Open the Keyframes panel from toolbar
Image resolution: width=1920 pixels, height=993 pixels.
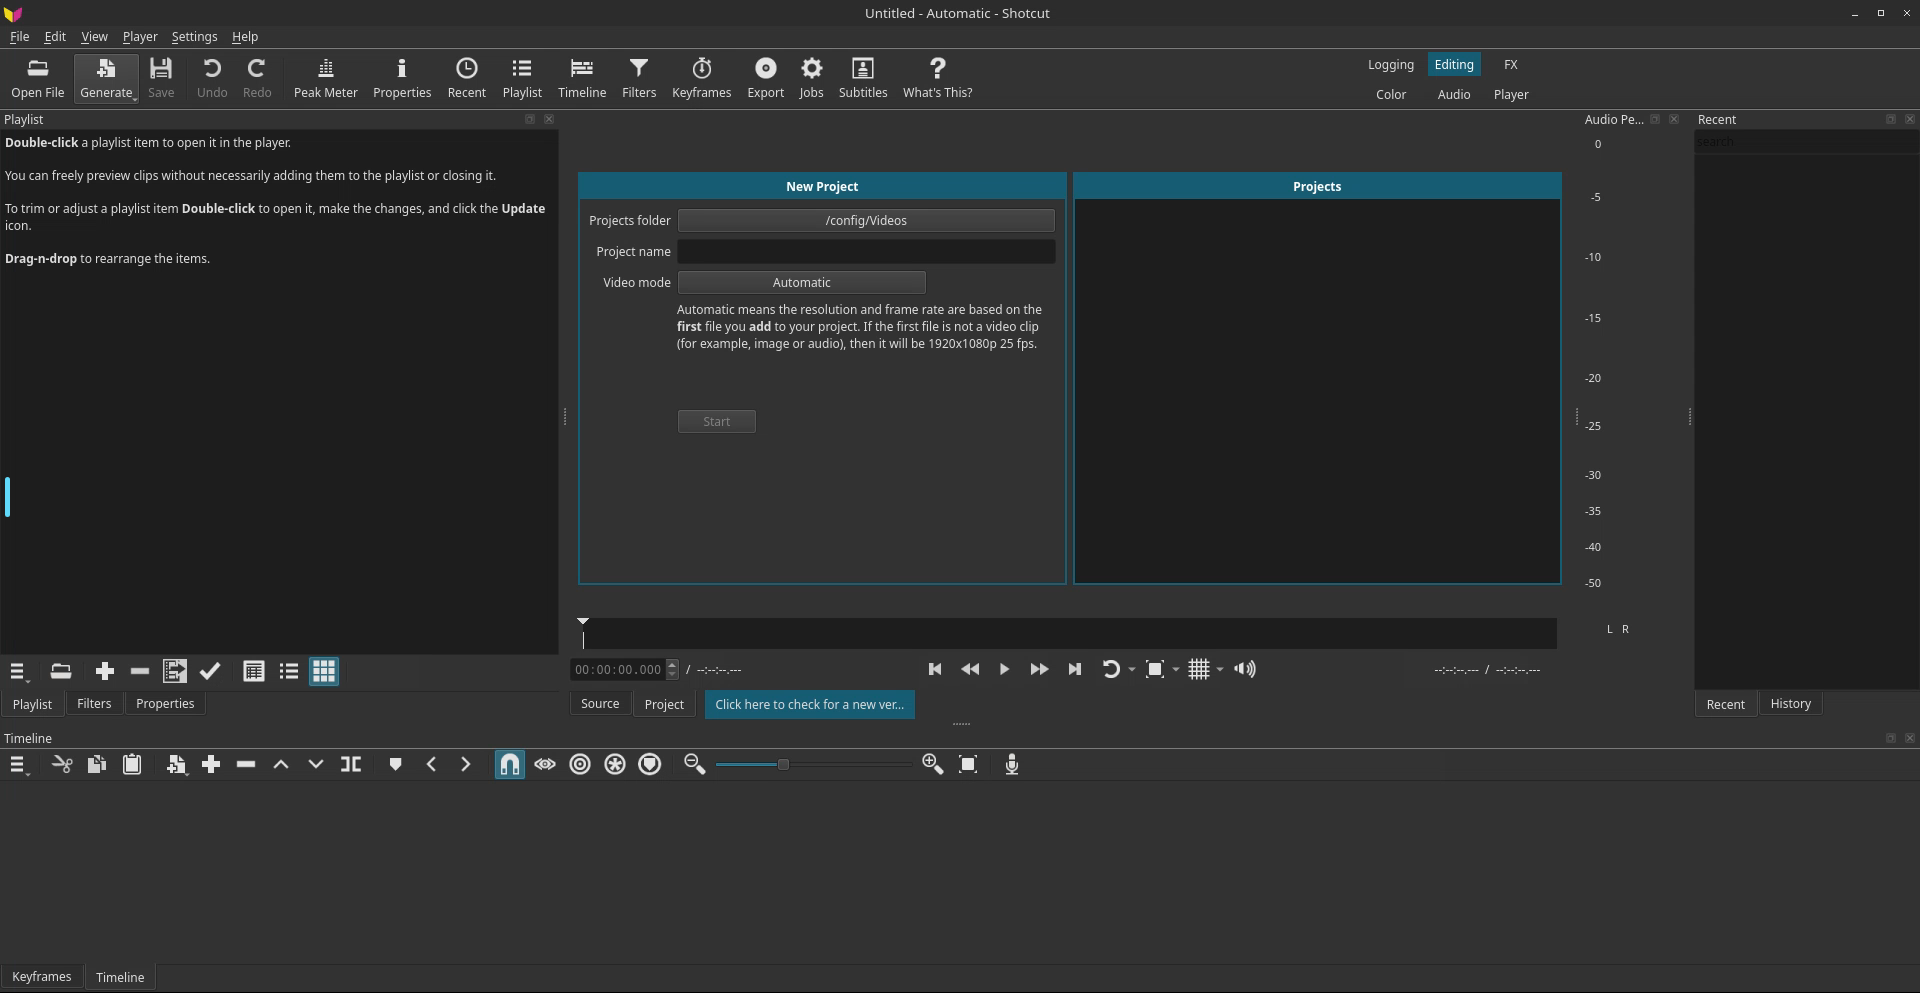point(701,78)
